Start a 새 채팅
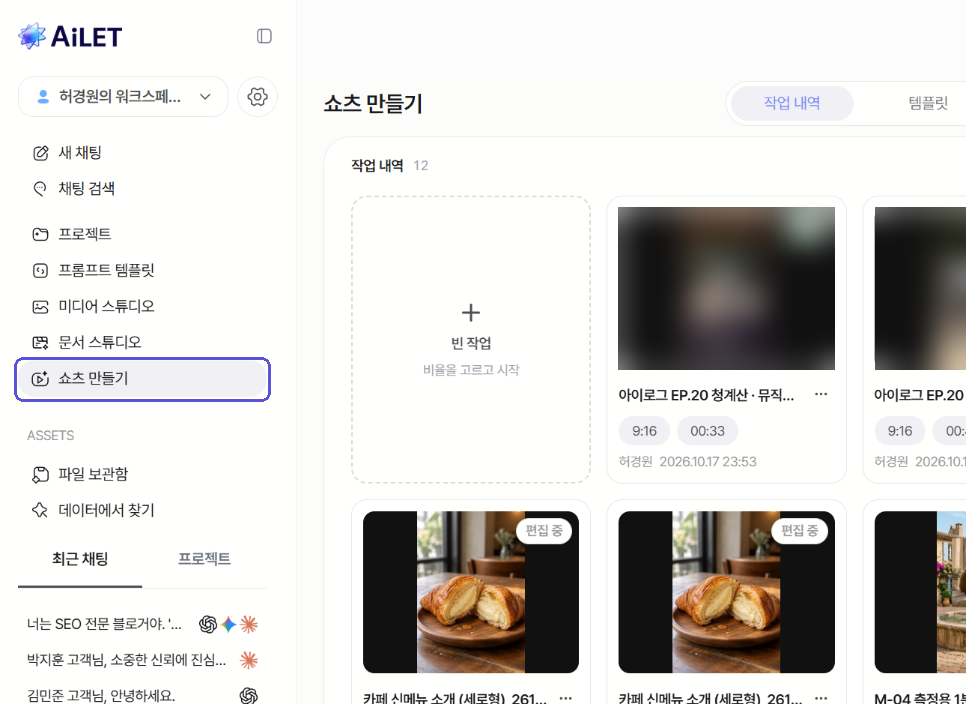 click(x=142, y=153)
